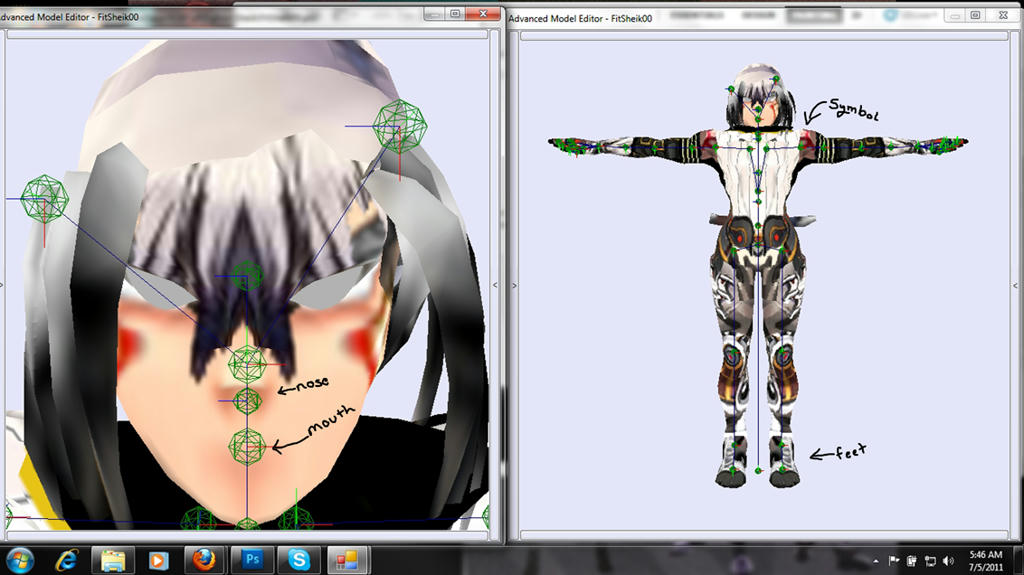1024x575 pixels.
Task: Click the active model editor taskbar button
Action: pyautogui.click(x=346, y=559)
